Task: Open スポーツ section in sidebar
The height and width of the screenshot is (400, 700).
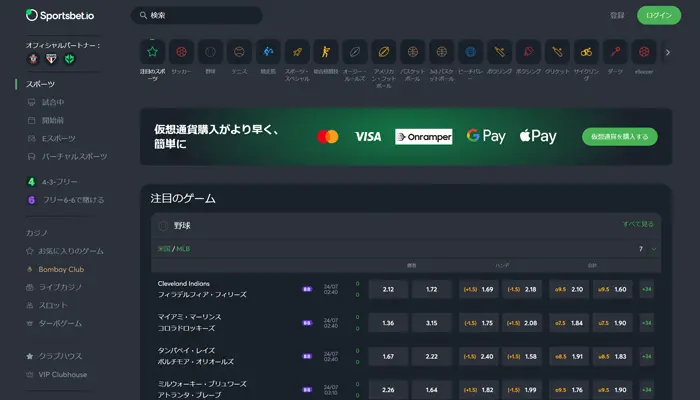Action: pos(40,84)
